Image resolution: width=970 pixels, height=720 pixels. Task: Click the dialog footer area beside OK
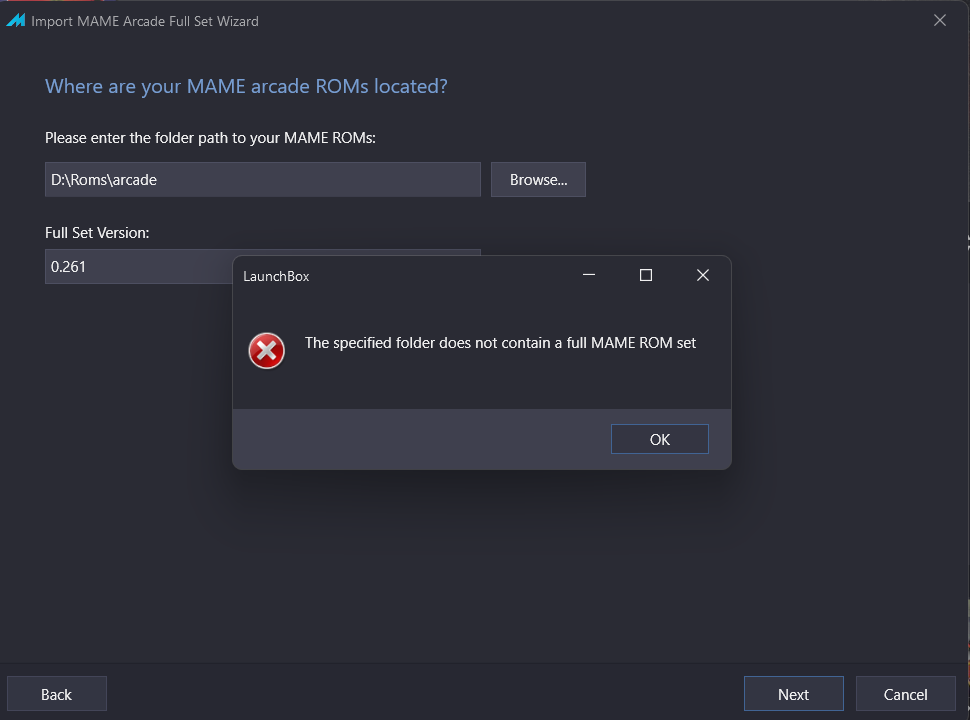(x=421, y=439)
